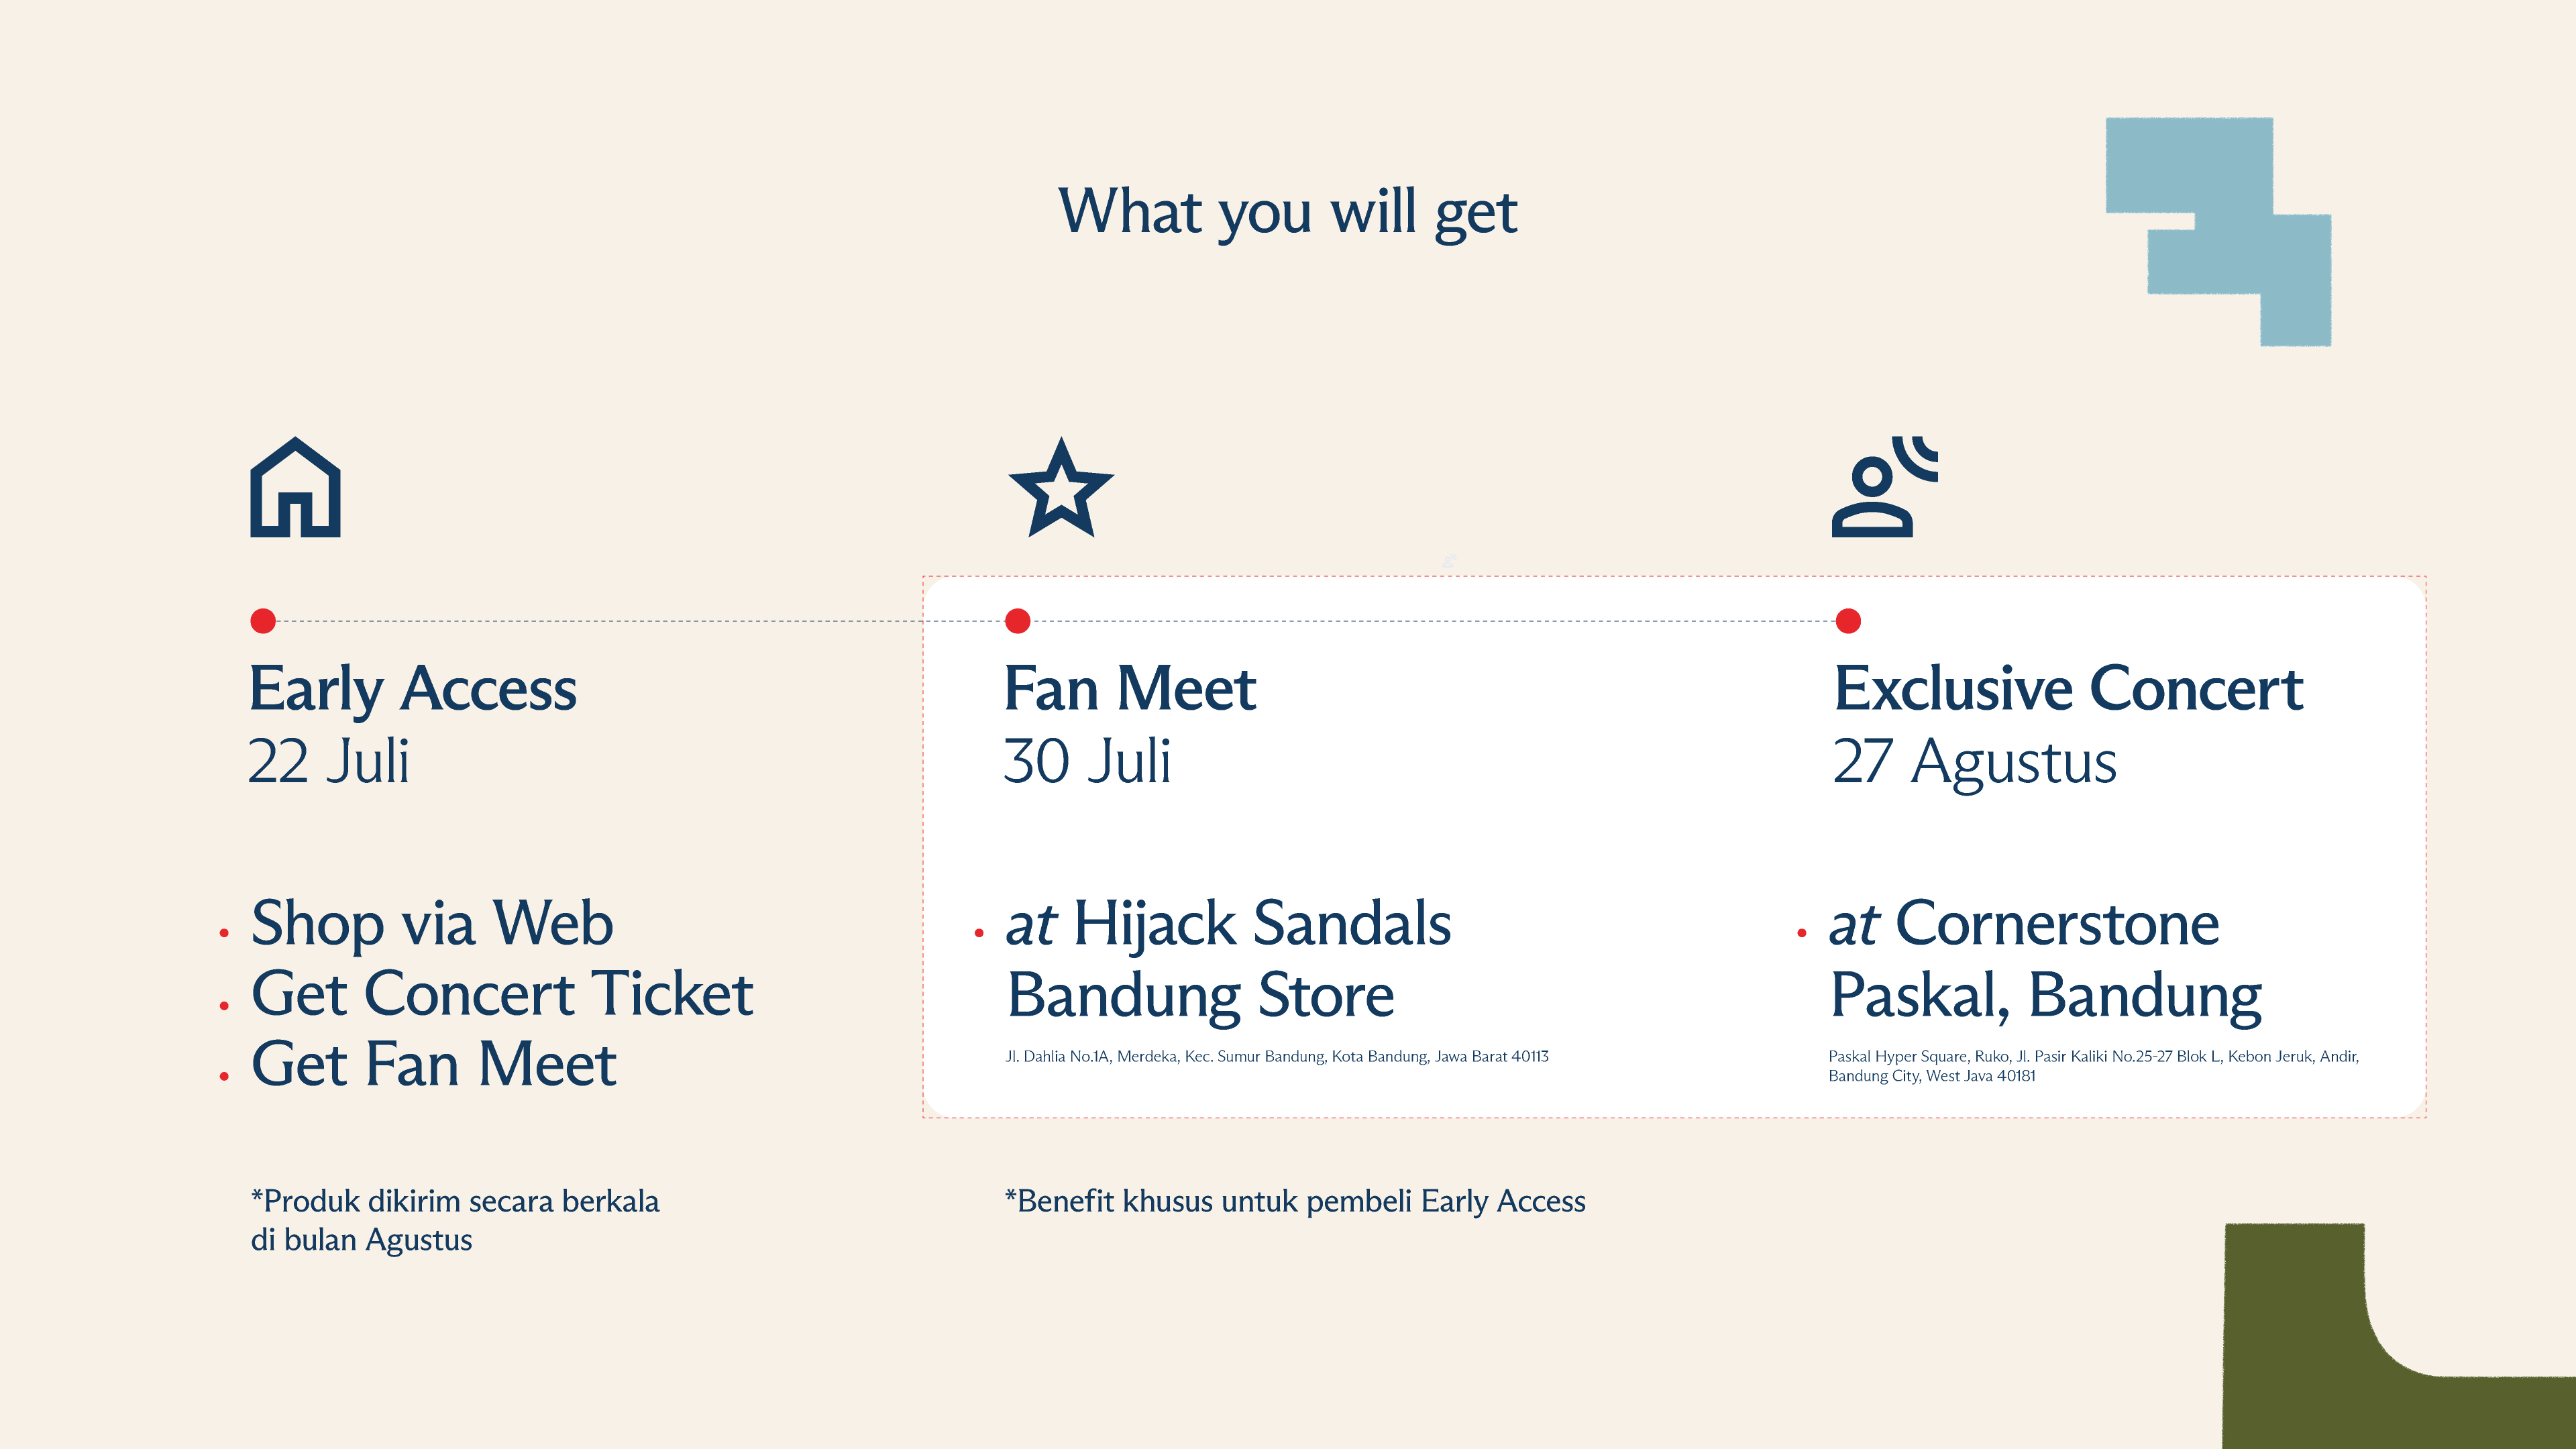The image size is (2576, 1449).
Task: Select the red dot above Early Access
Action: point(263,621)
